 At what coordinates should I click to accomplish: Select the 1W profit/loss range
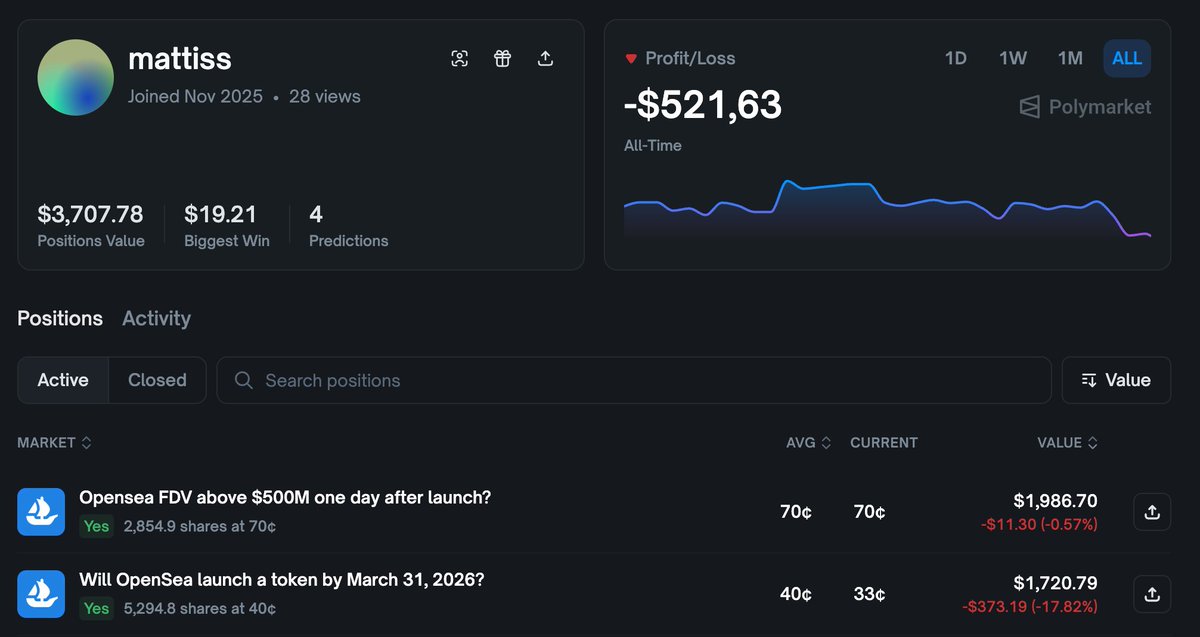tap(1013, 58)
